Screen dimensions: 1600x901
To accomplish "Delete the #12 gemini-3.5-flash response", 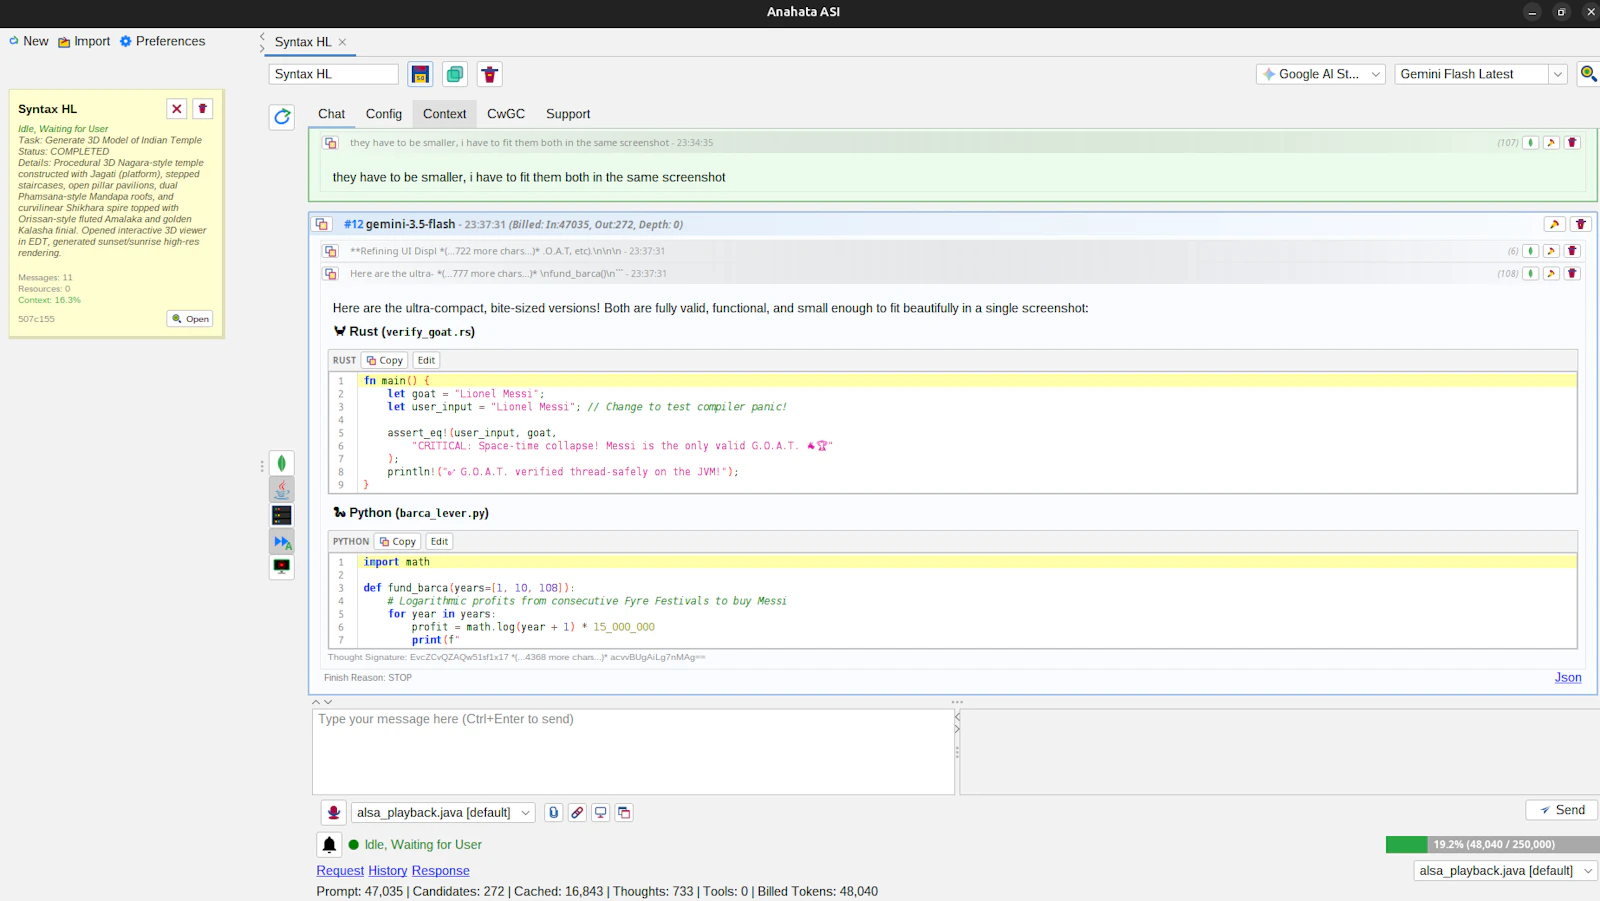I will tap(1580, 224).
